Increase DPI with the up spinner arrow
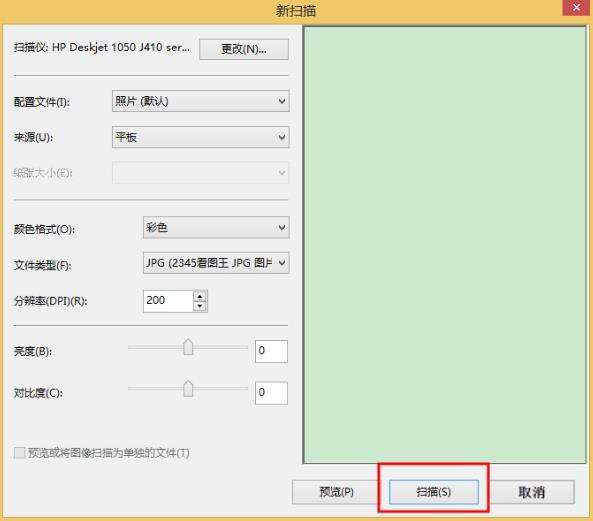Image resolution: width=593 pixels, height=521 pixels. click(x=200, y=296)
